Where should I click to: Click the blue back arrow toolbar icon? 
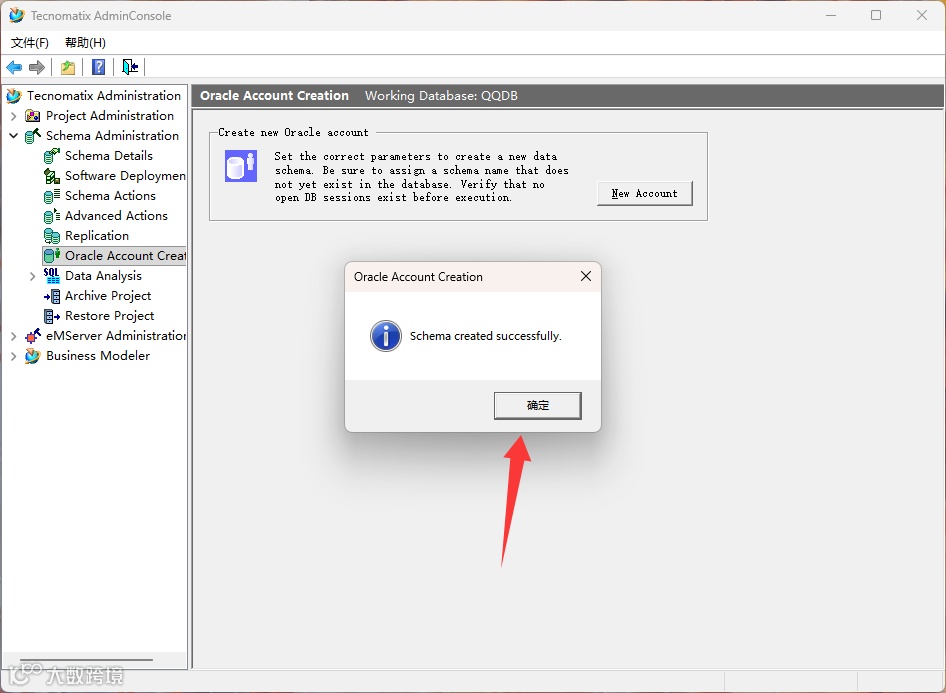(14, 68)
